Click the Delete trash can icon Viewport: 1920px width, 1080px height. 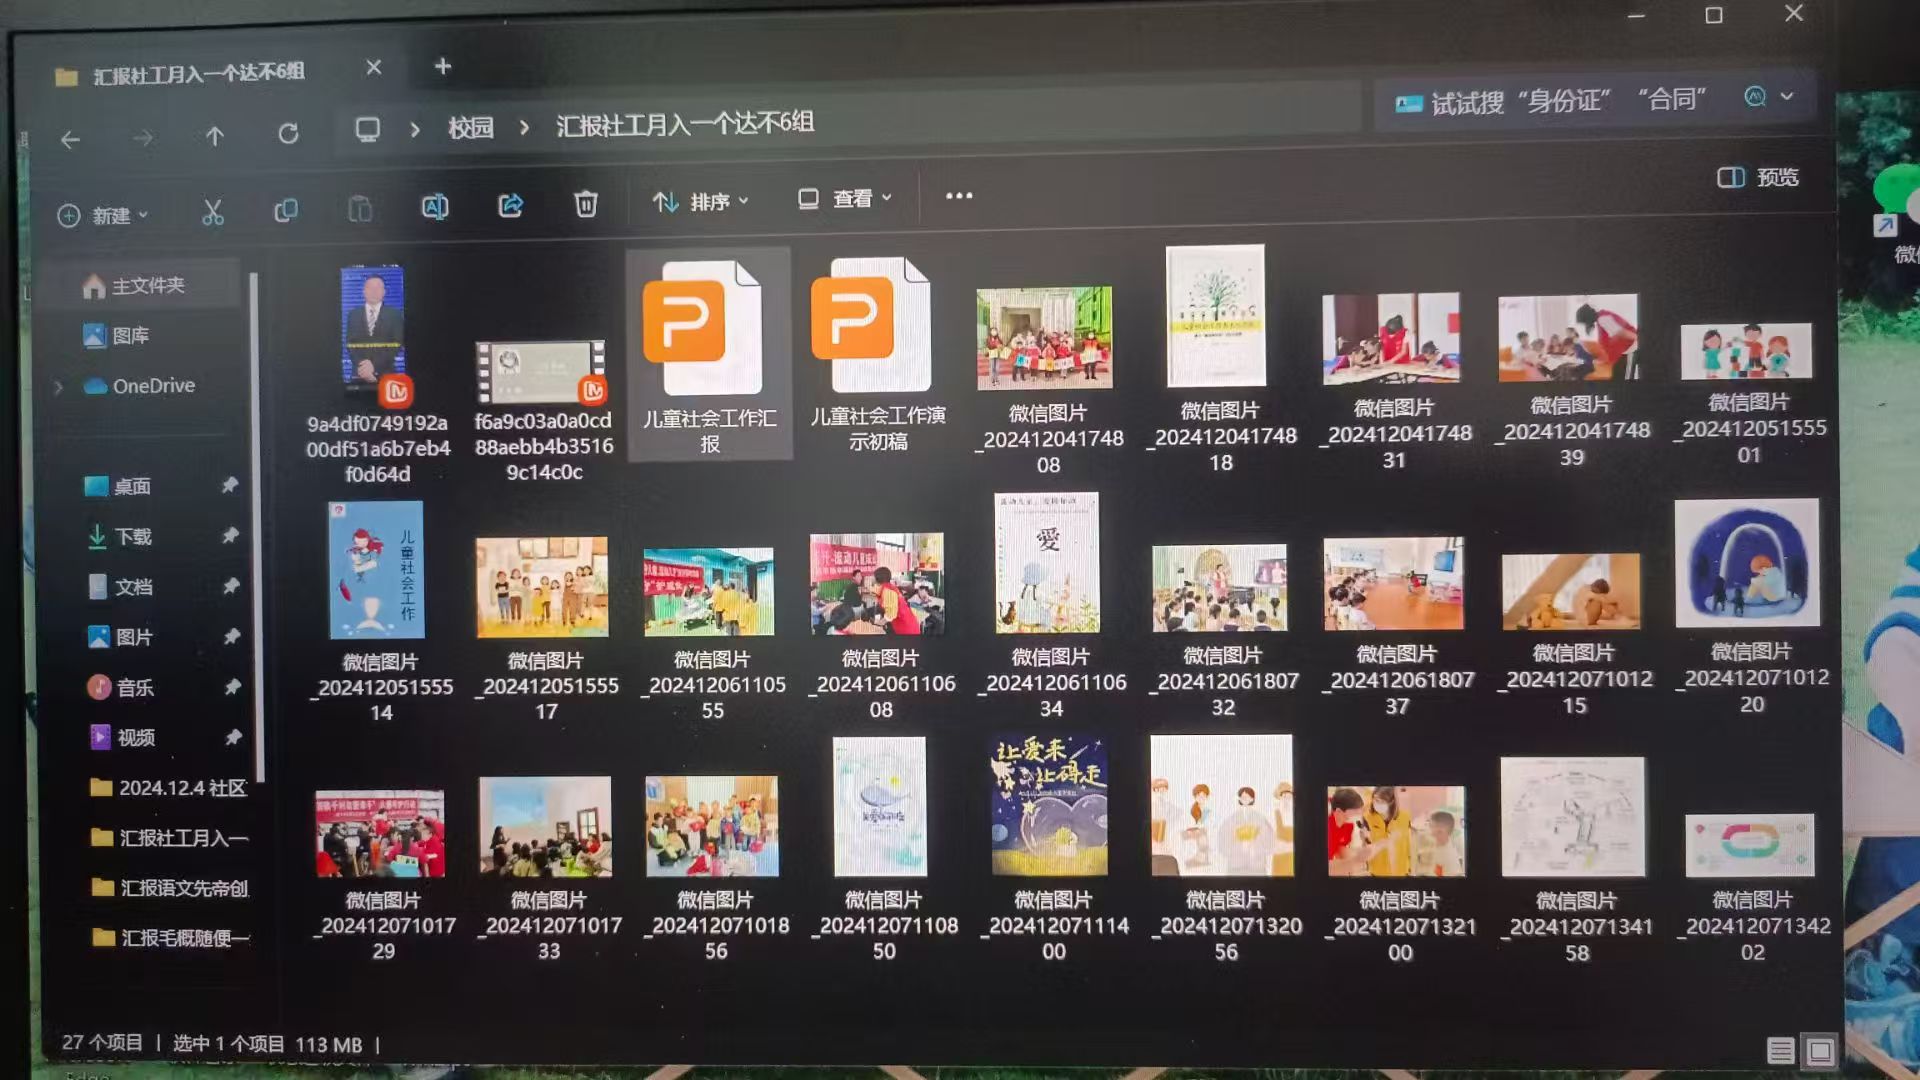point(586,204)
